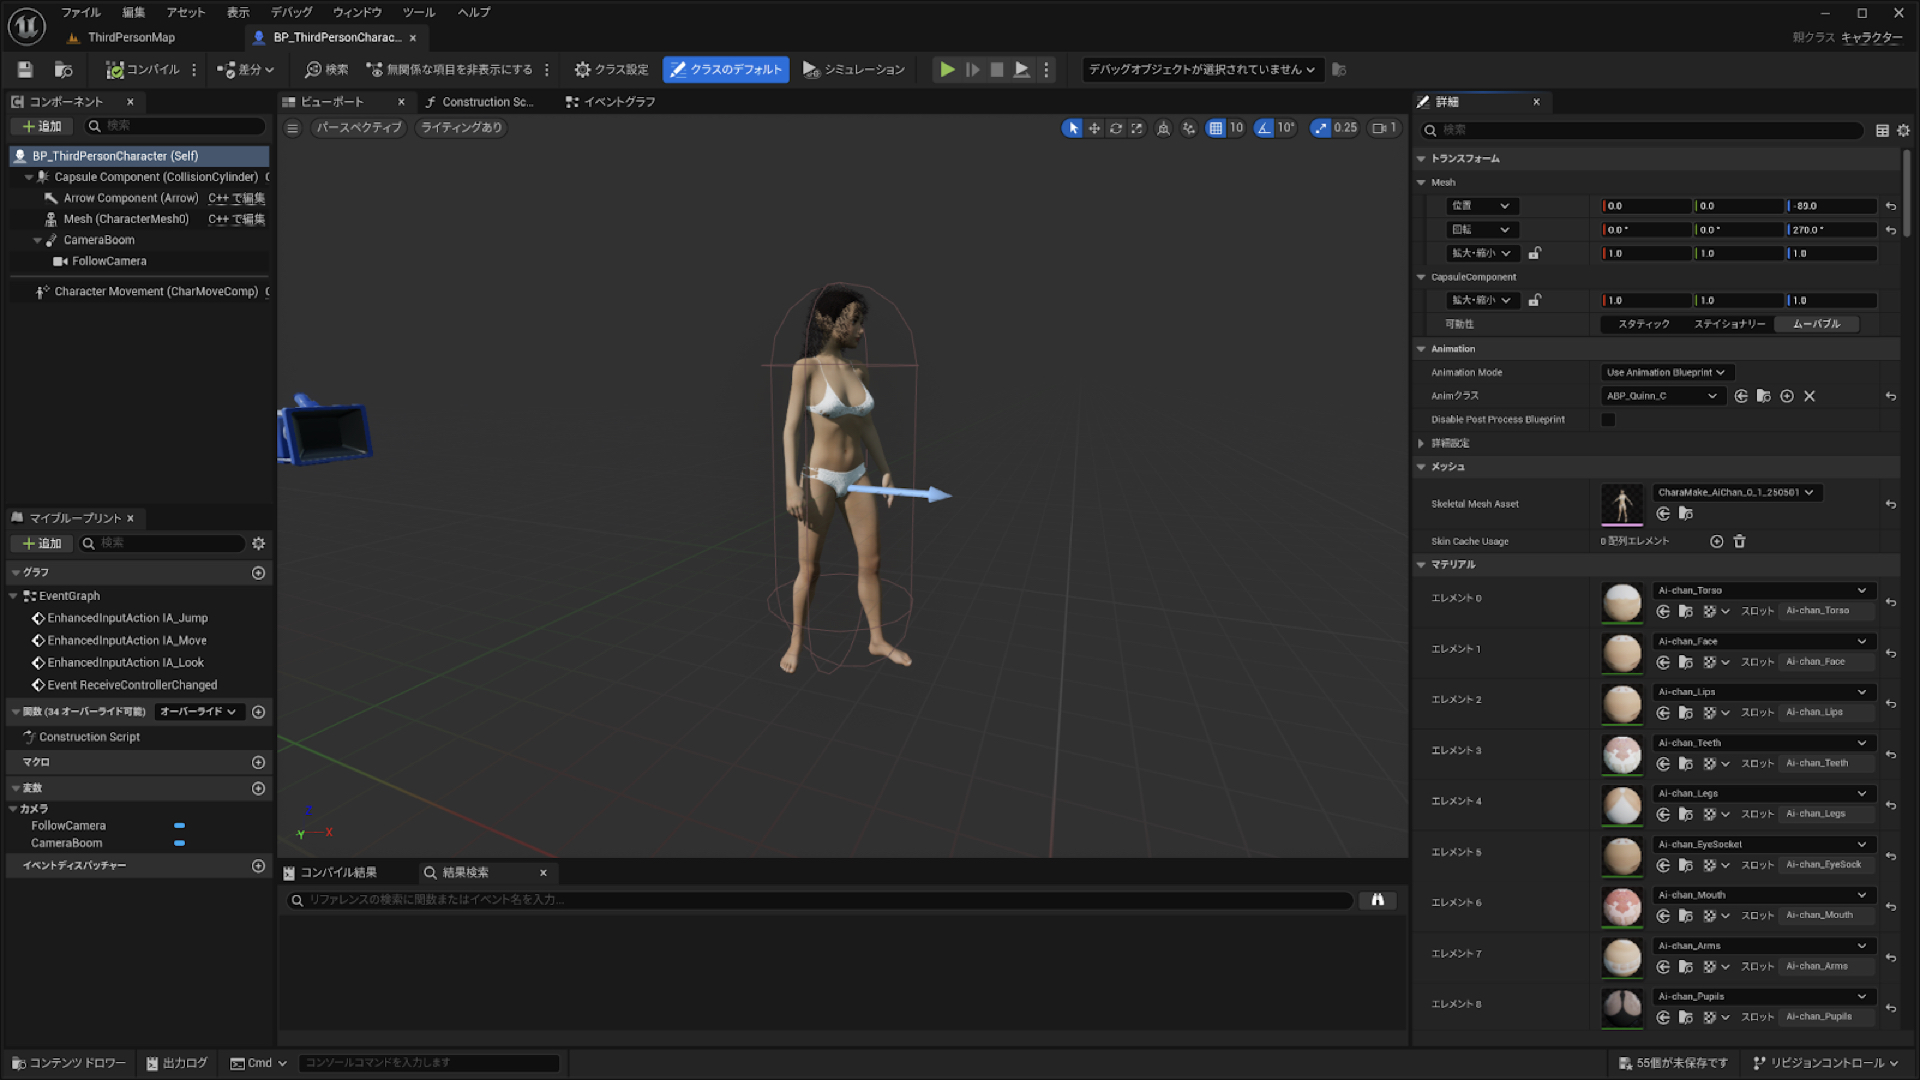Image resolution: width=1920 pixels, height=1080 pixels.
Task: Collapse トランスフォーム section
Action: (x=1421, y=158)
